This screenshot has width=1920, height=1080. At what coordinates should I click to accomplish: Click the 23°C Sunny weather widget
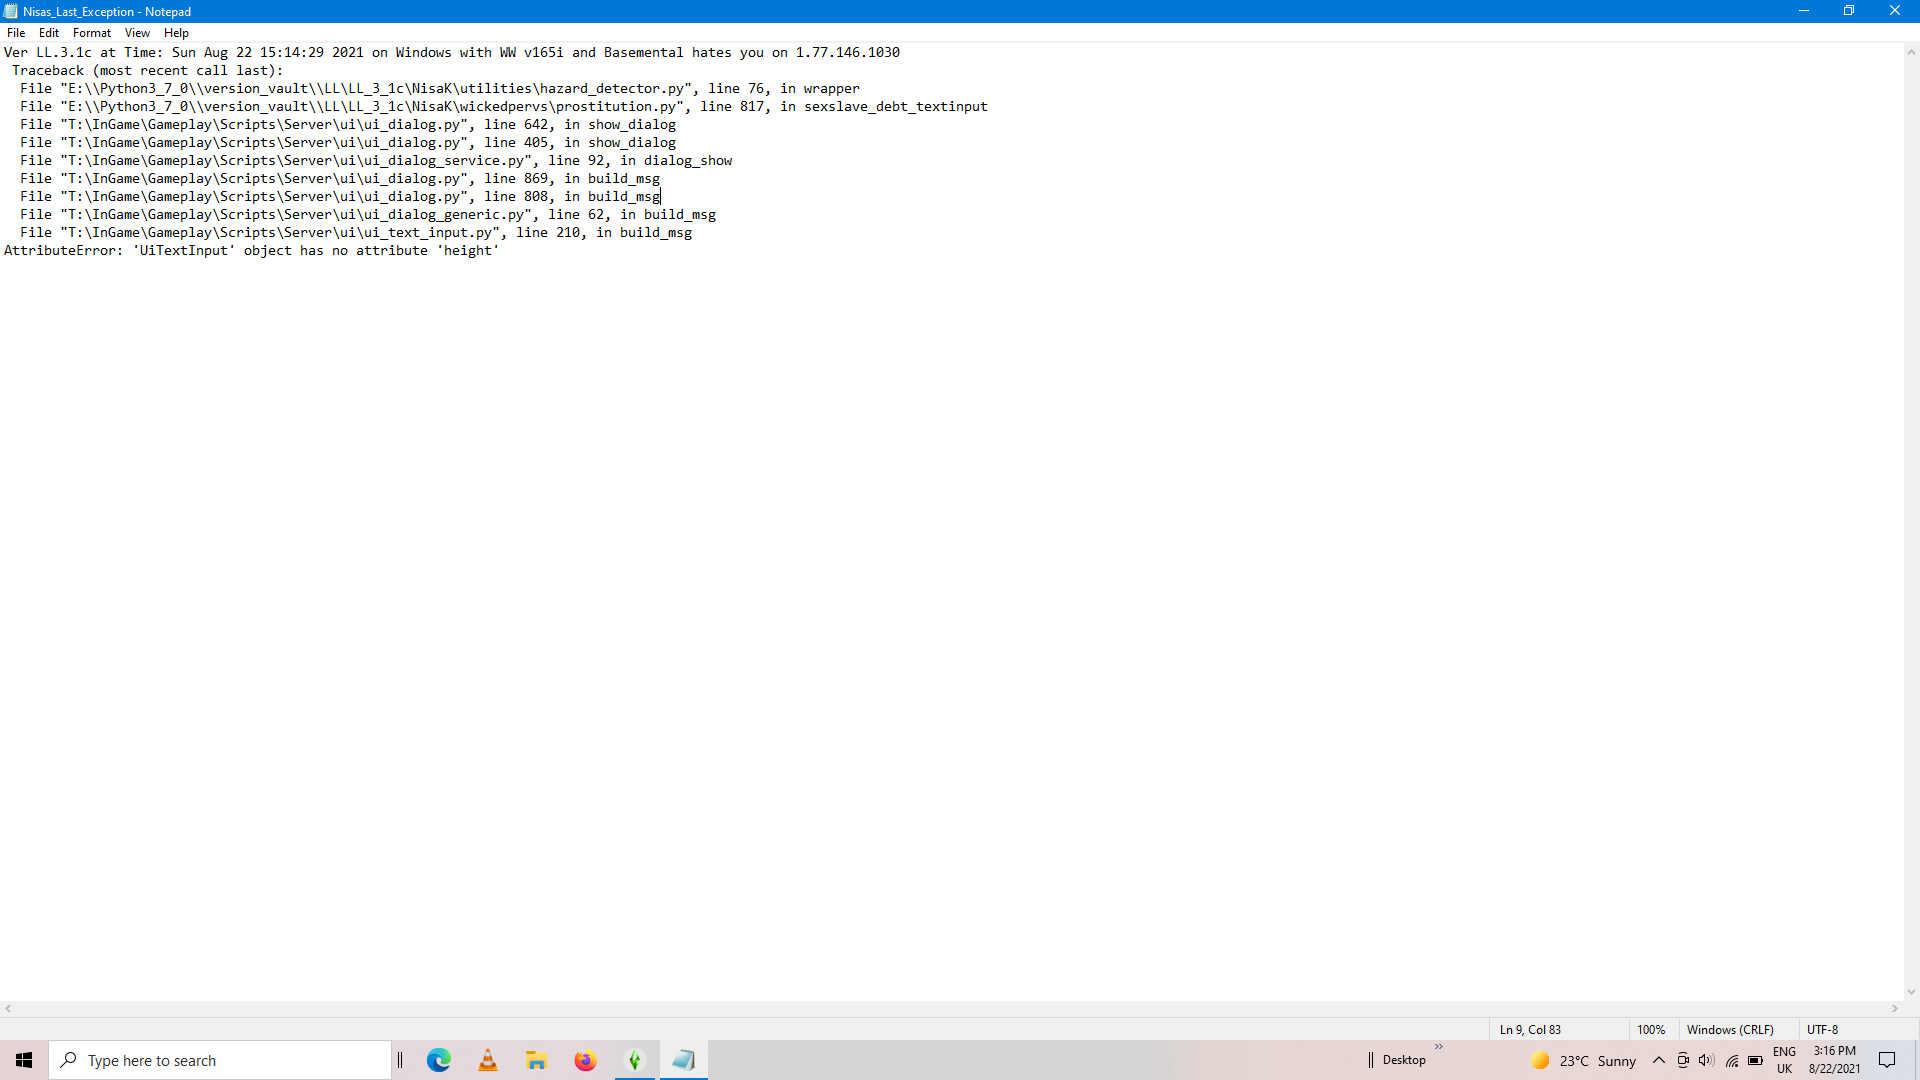pyautogui.click(x=1584, y=1060)
